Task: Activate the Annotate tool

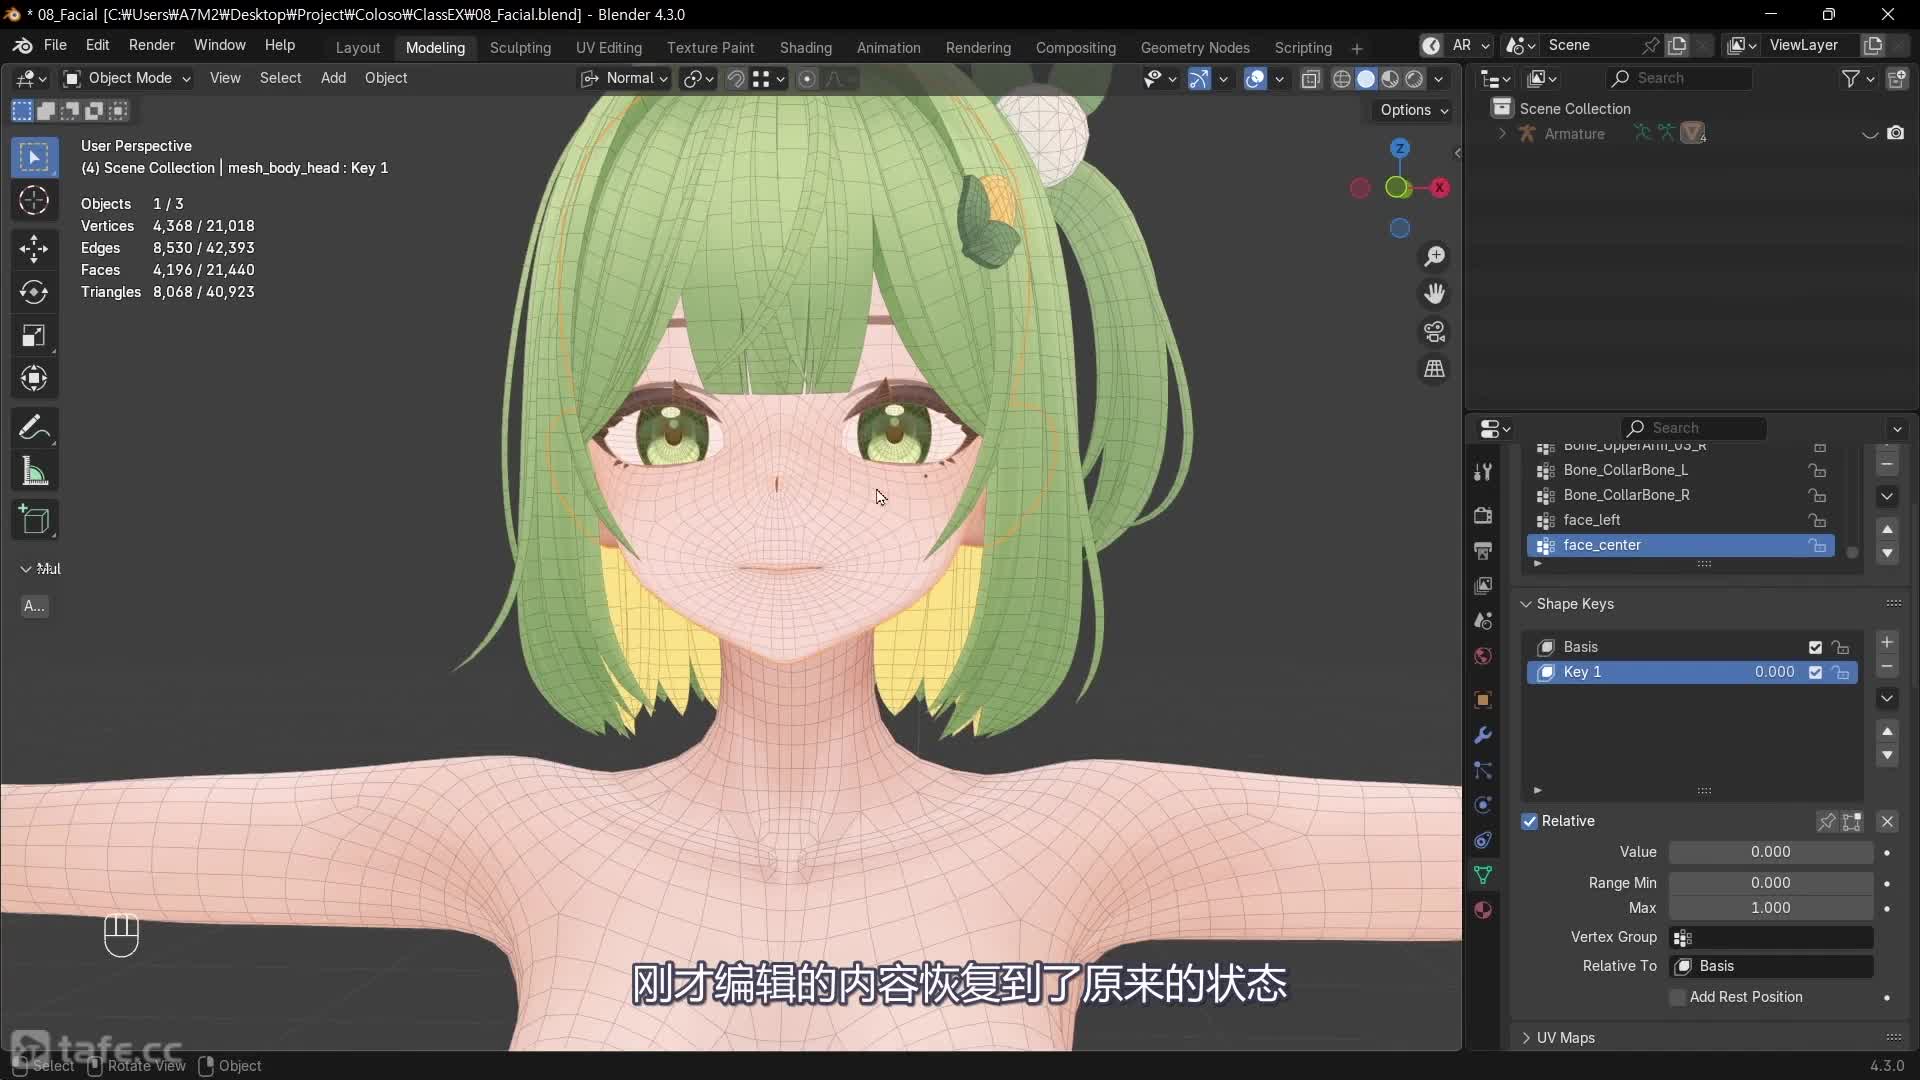Action: (x=34, y=428)
